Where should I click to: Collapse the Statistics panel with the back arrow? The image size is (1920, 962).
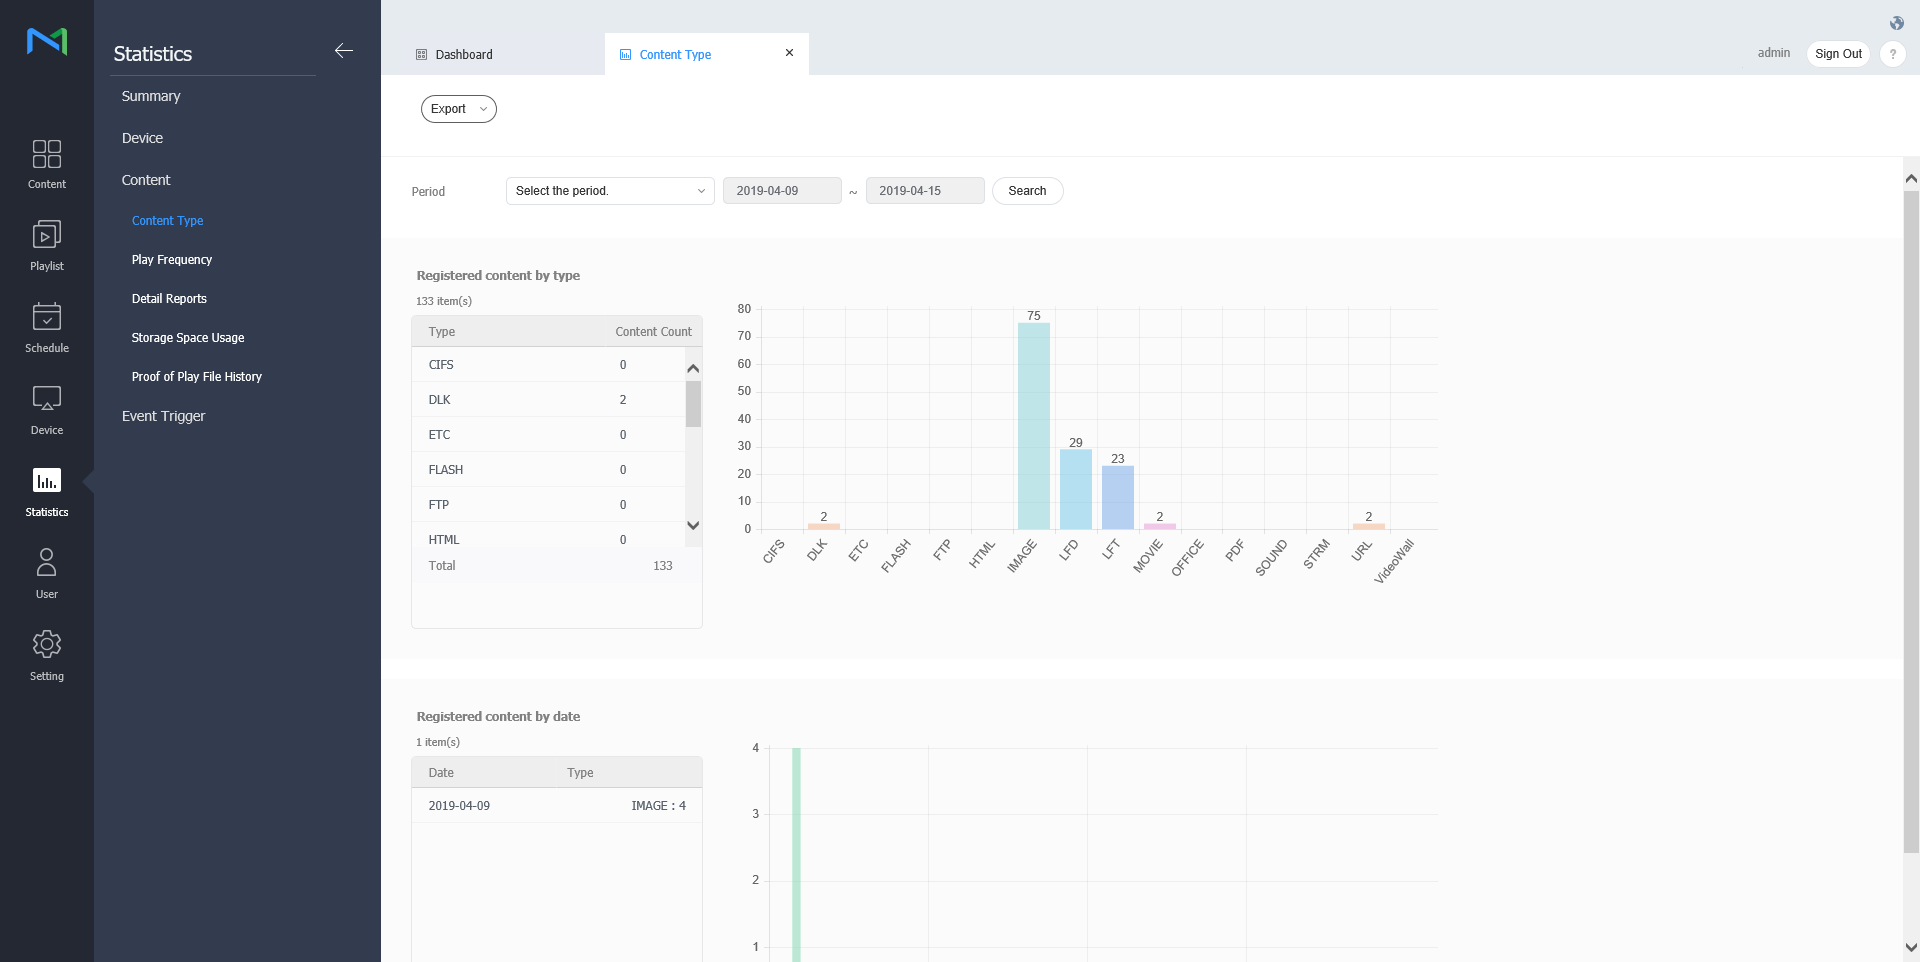pyautogui.click(x=344, y=50)
